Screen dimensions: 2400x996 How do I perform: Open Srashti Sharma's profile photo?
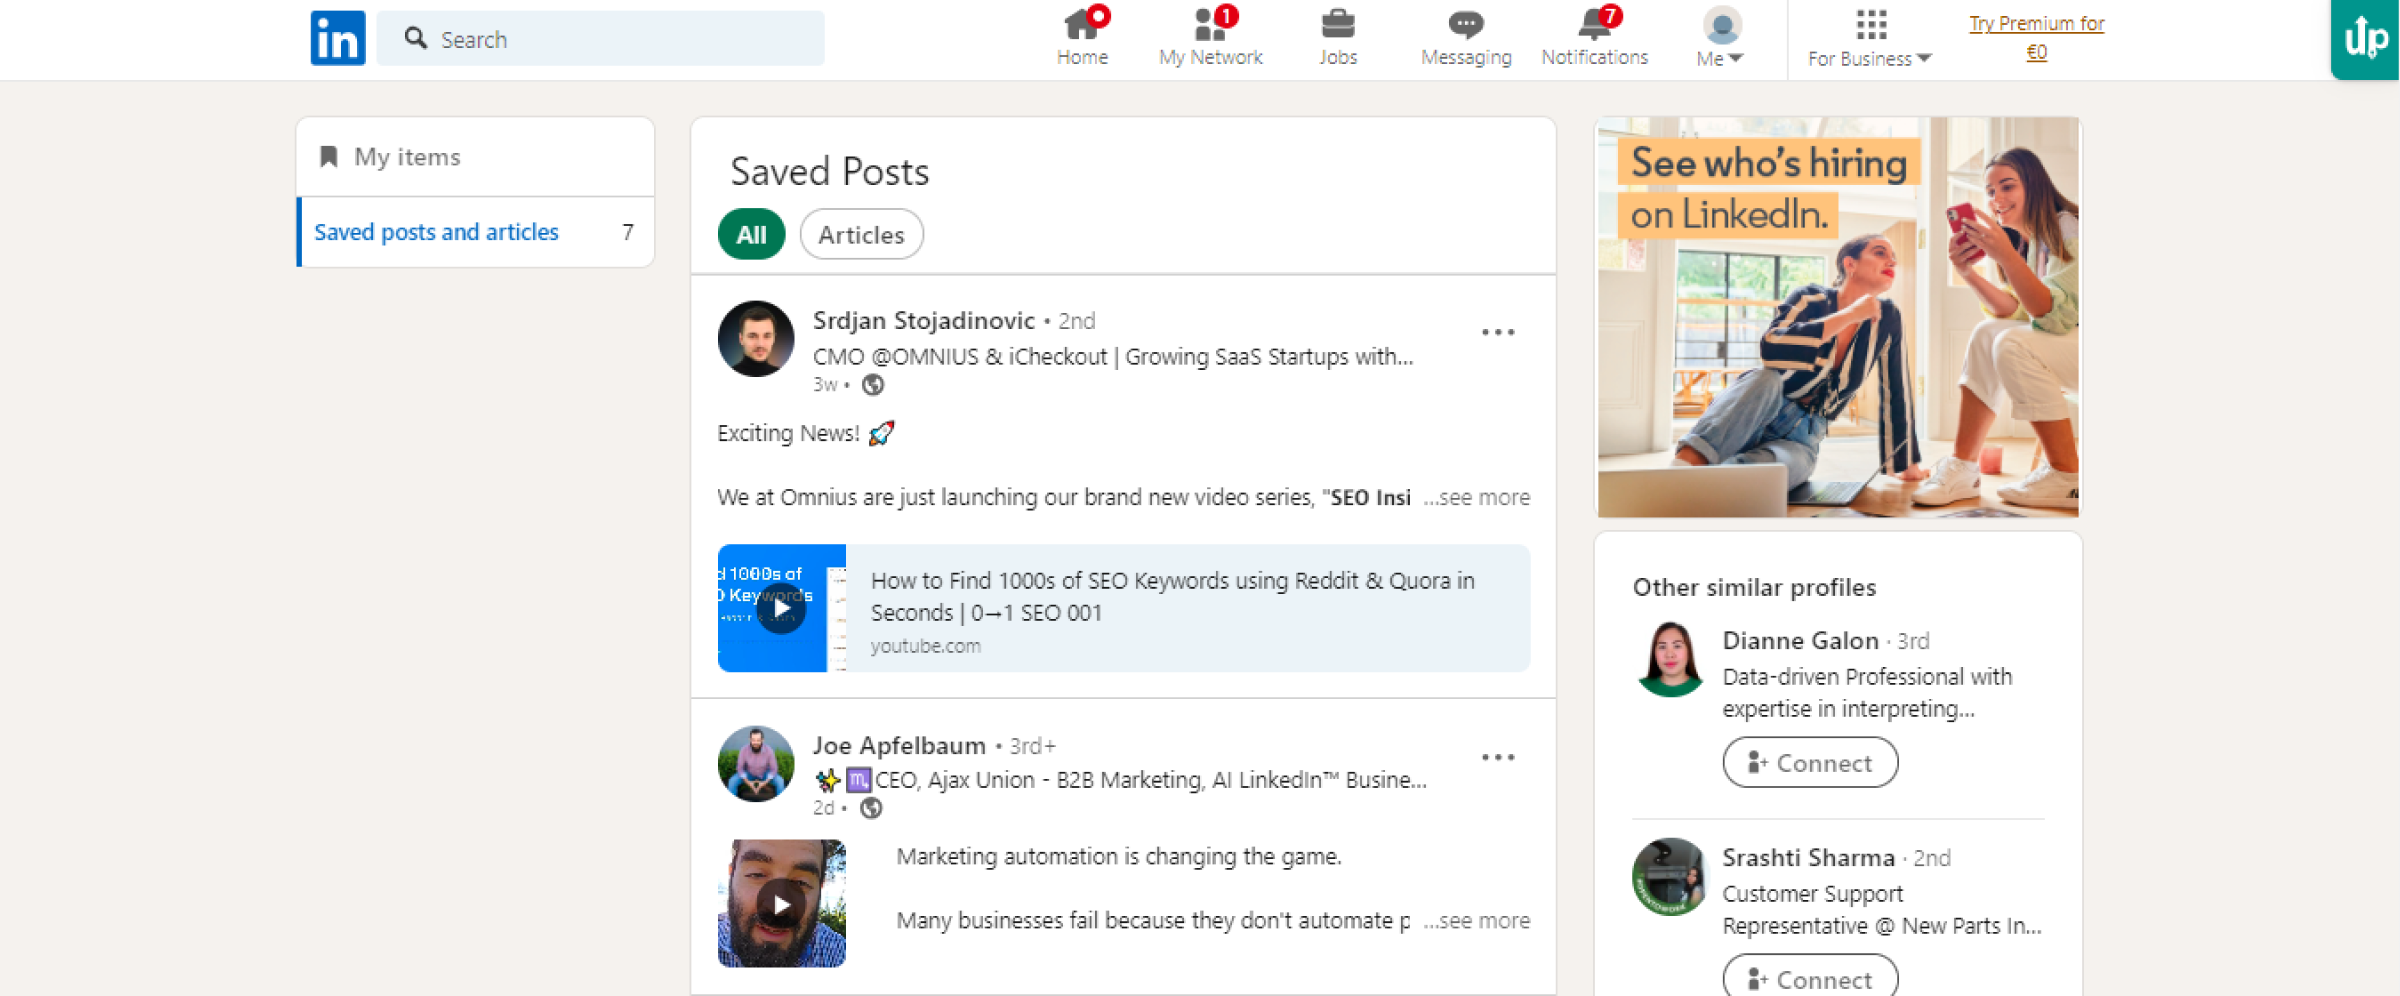(1670, 876)
